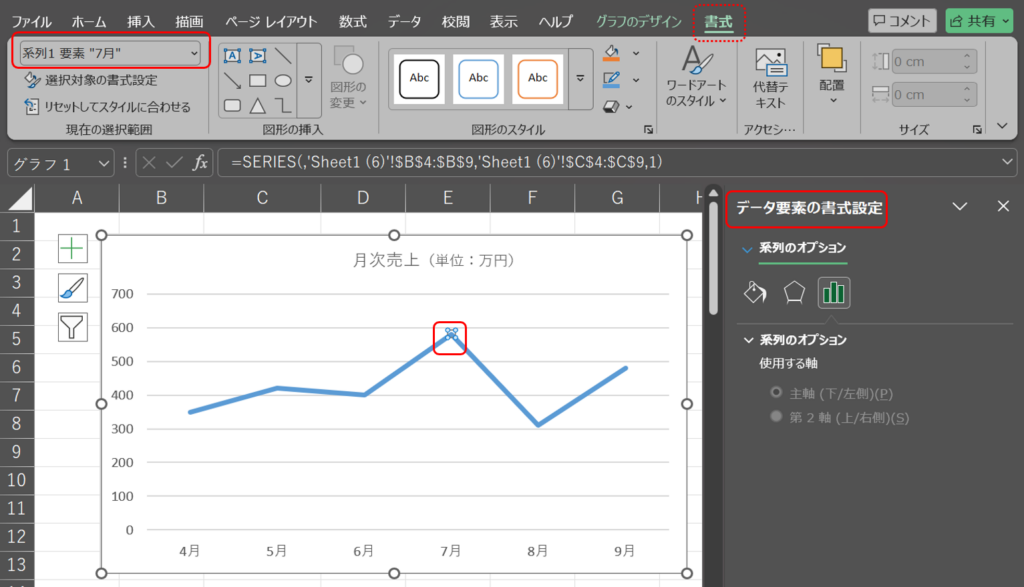Select the diagonal line shape

coord(283,56)
